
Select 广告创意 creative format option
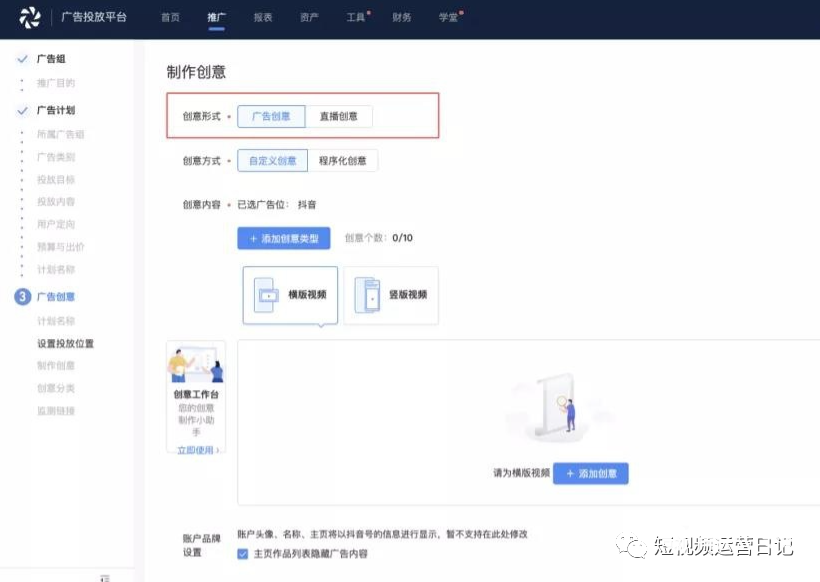click(x=271, y=117)
